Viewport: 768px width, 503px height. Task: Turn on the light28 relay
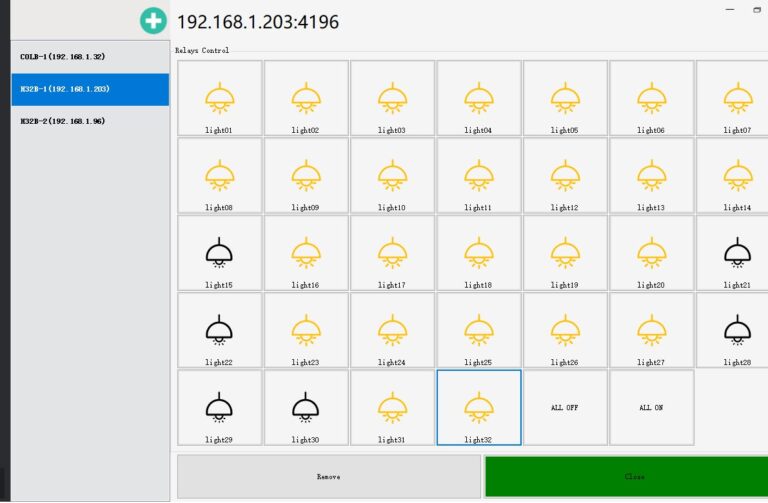click(737, 329)
